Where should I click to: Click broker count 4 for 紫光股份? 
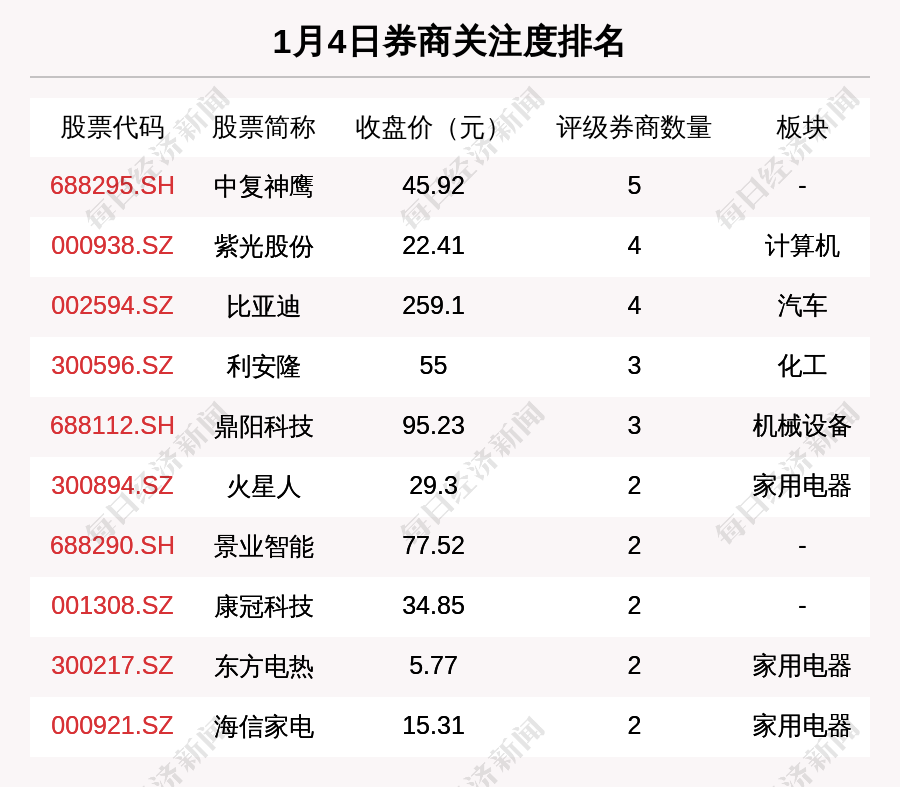[x=634, y=246]
